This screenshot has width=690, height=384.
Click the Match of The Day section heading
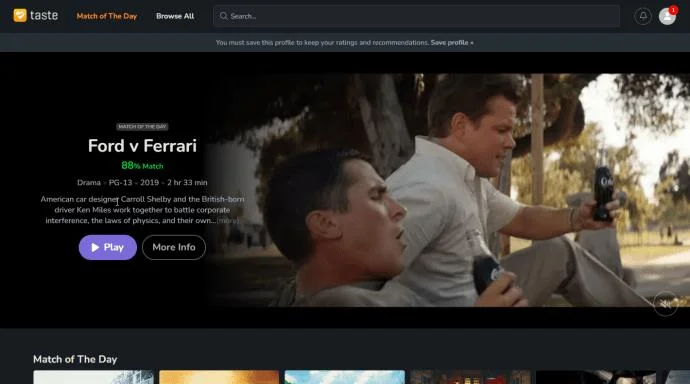[75, 359]
